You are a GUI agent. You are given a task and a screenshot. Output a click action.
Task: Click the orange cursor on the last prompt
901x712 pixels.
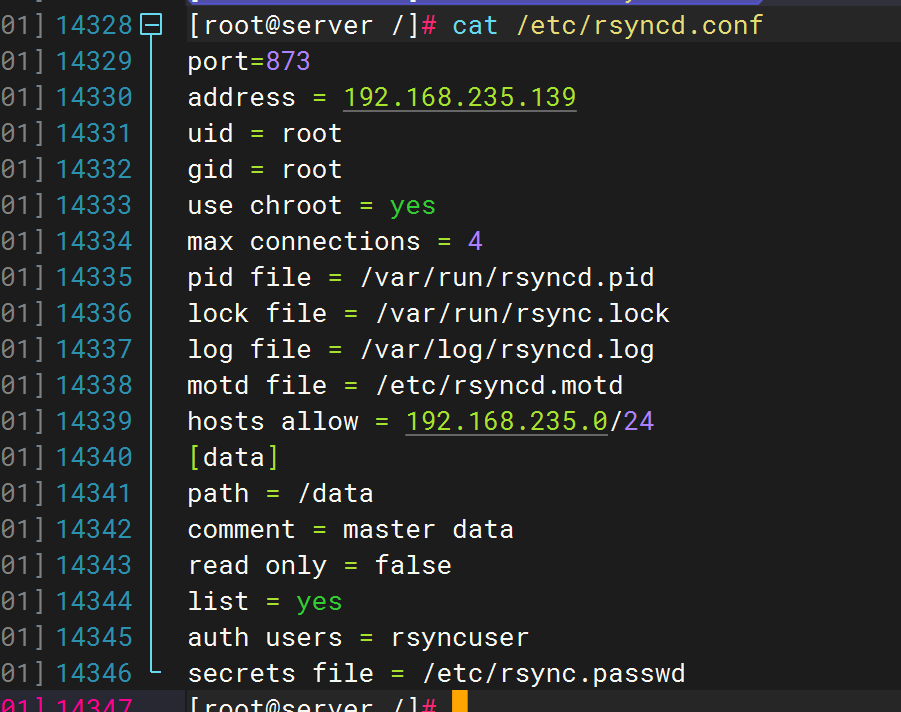(460, 702)
